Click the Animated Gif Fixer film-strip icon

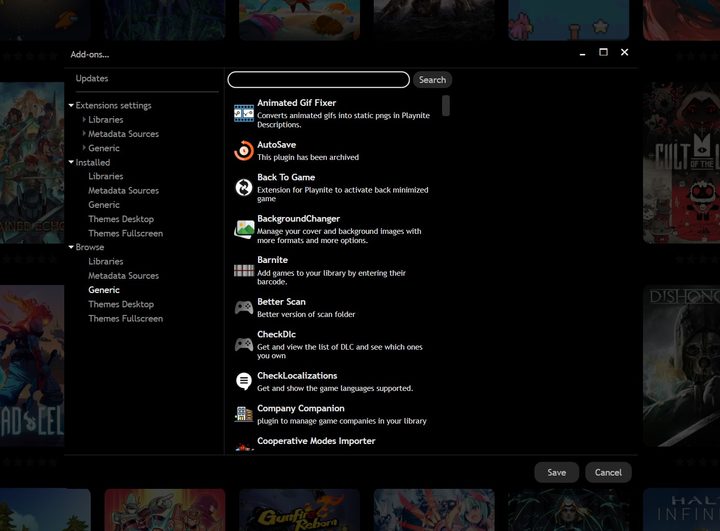point(243,113)
